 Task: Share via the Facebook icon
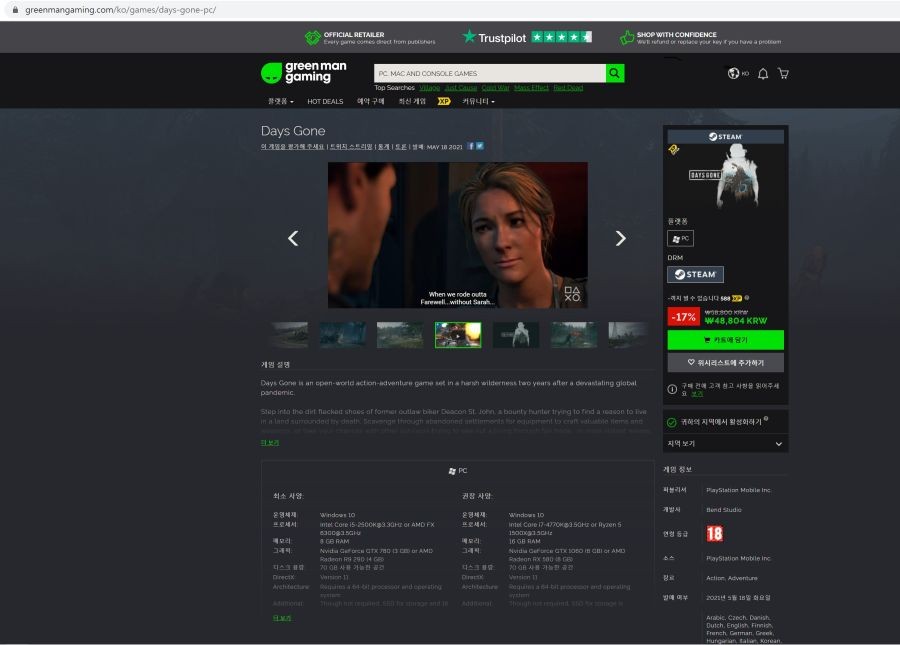(x=471, y=146)
